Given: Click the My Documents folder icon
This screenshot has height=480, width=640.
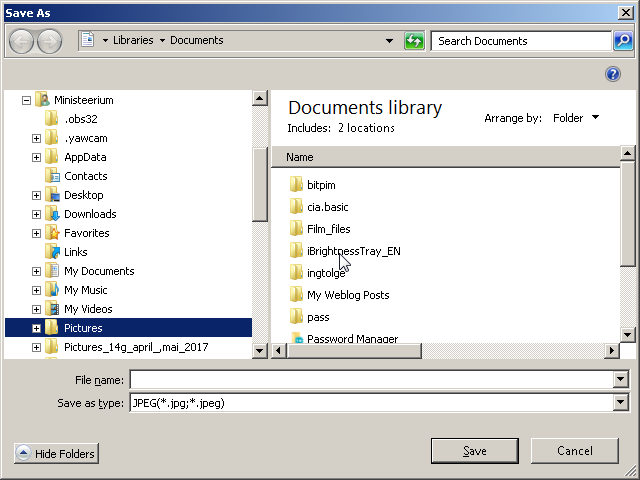Looking at the screenshot, I should (52, 271).
